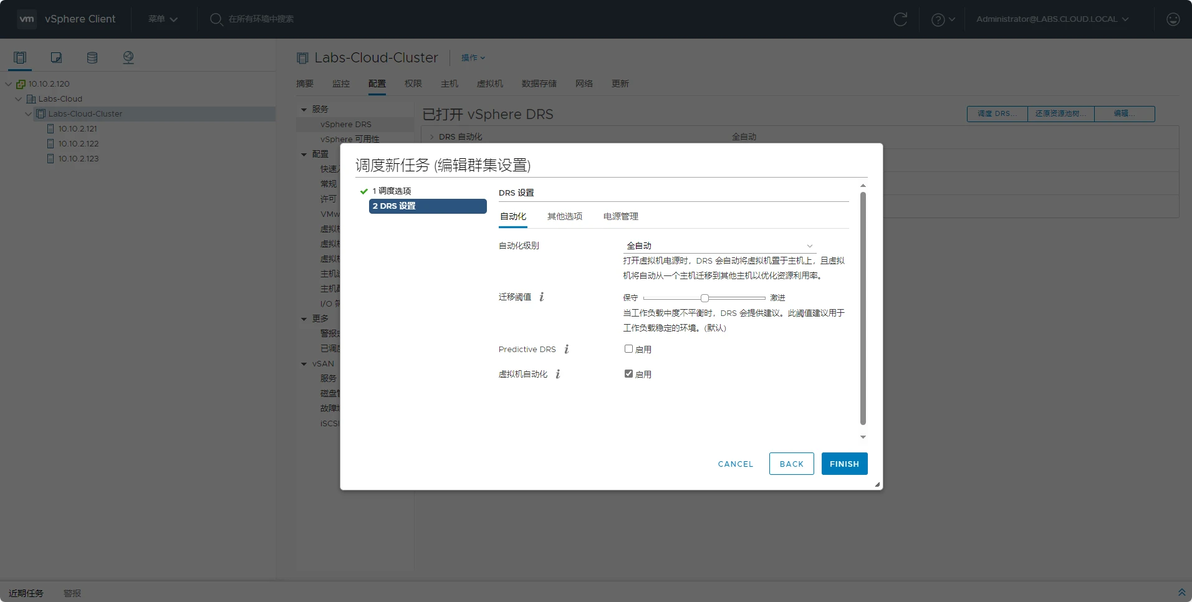
Task: Switch to the 其他选项 tab
Action: point(565,217)
